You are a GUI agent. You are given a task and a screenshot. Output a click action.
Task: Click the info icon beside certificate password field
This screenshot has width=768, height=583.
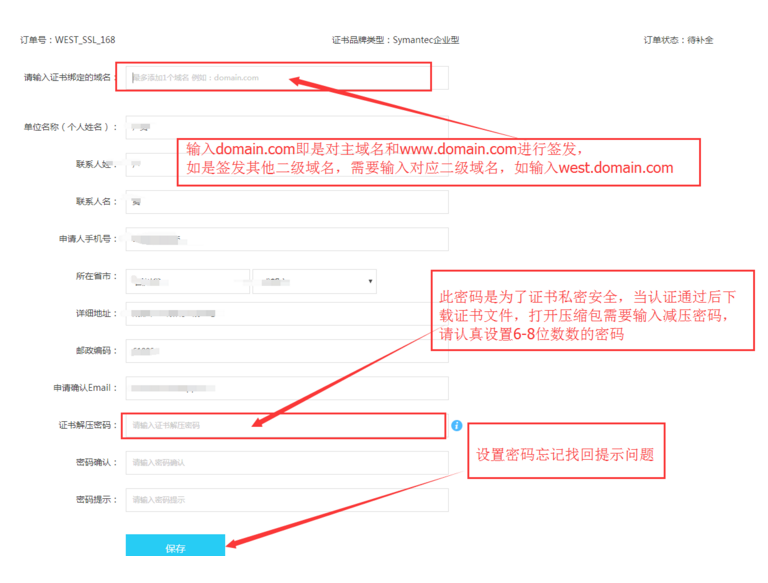coord(457,426)
